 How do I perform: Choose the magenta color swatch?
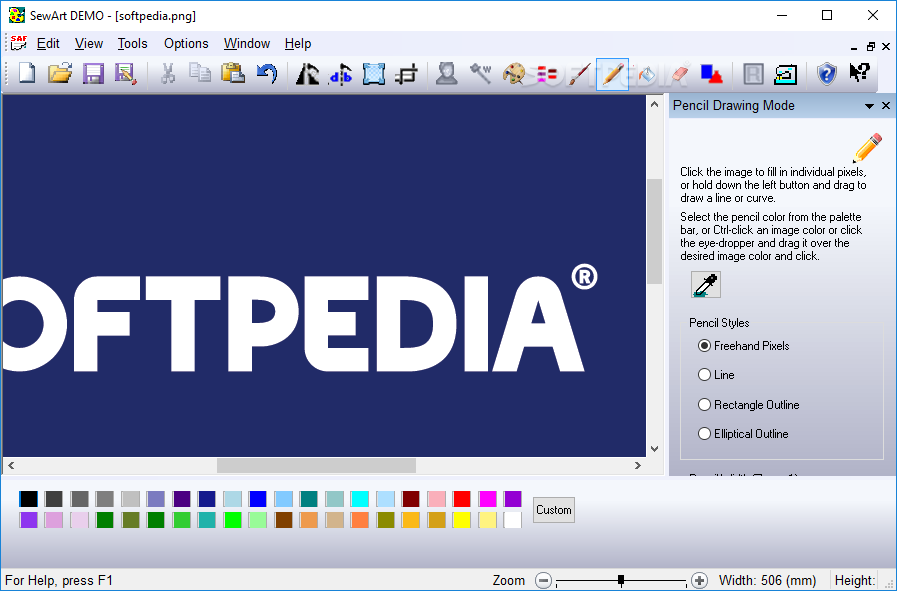click(487, 499)
